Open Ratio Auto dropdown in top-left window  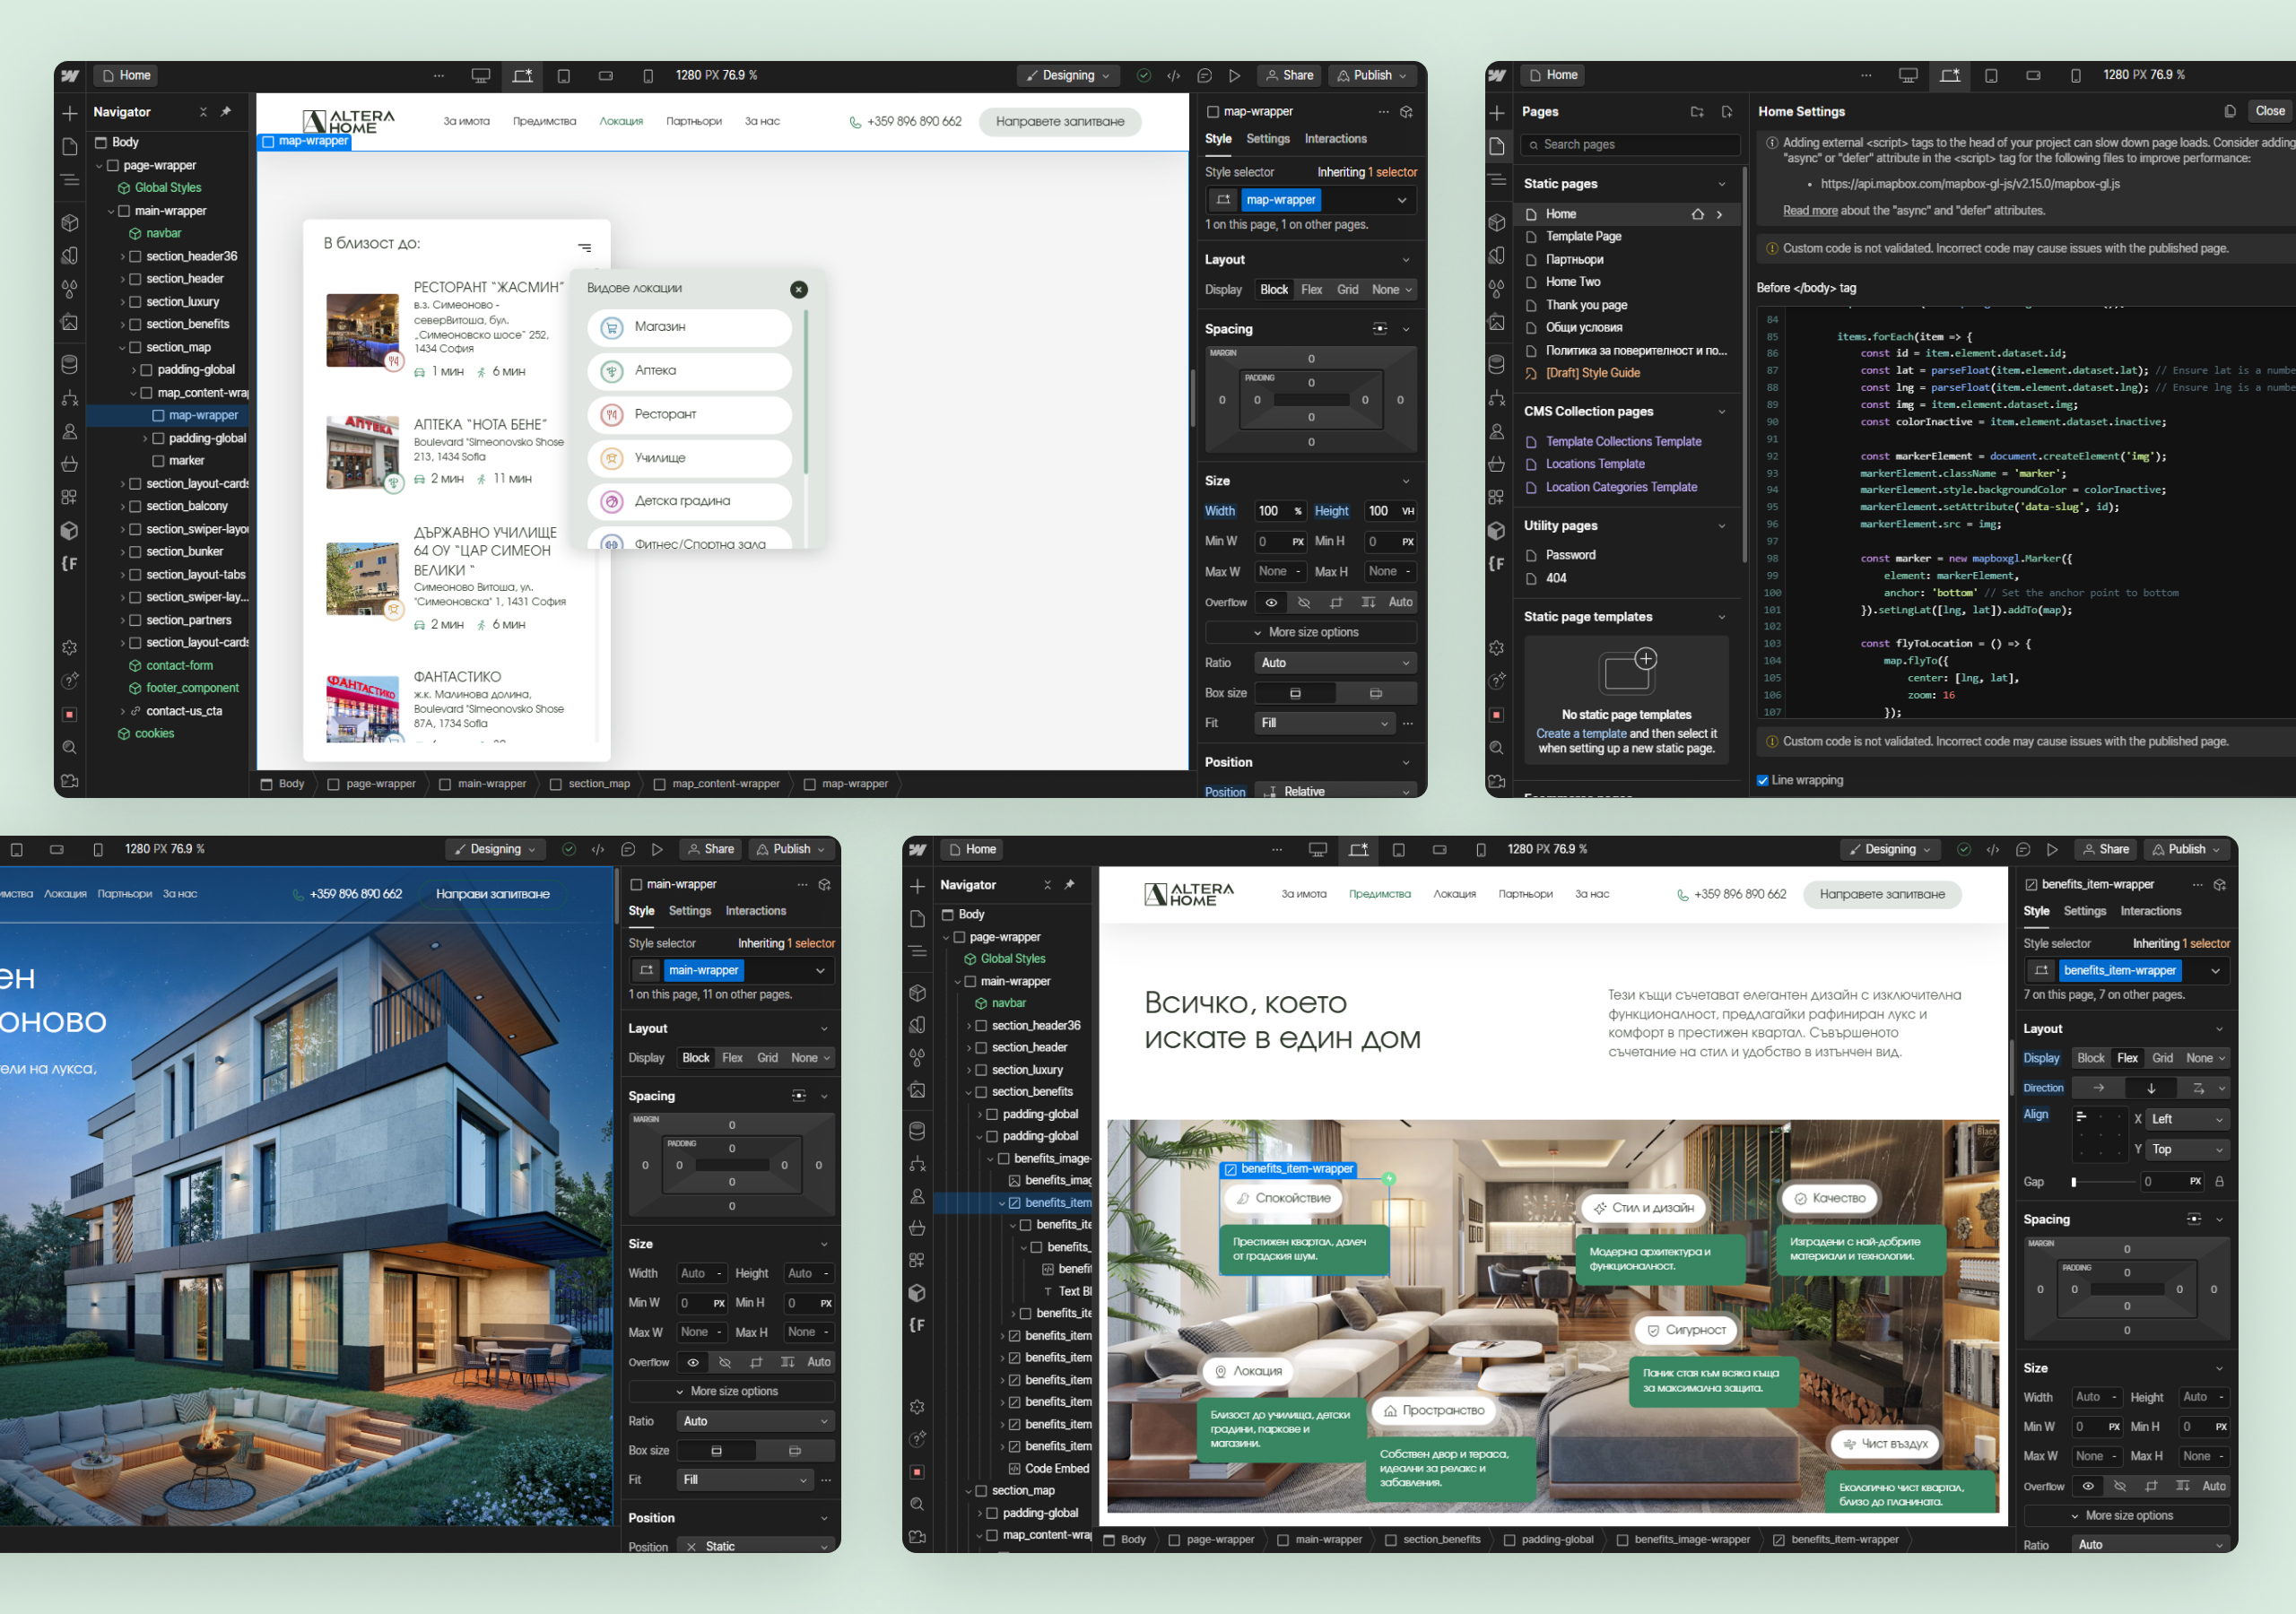pyautogui.click(x=1335, y=663)
